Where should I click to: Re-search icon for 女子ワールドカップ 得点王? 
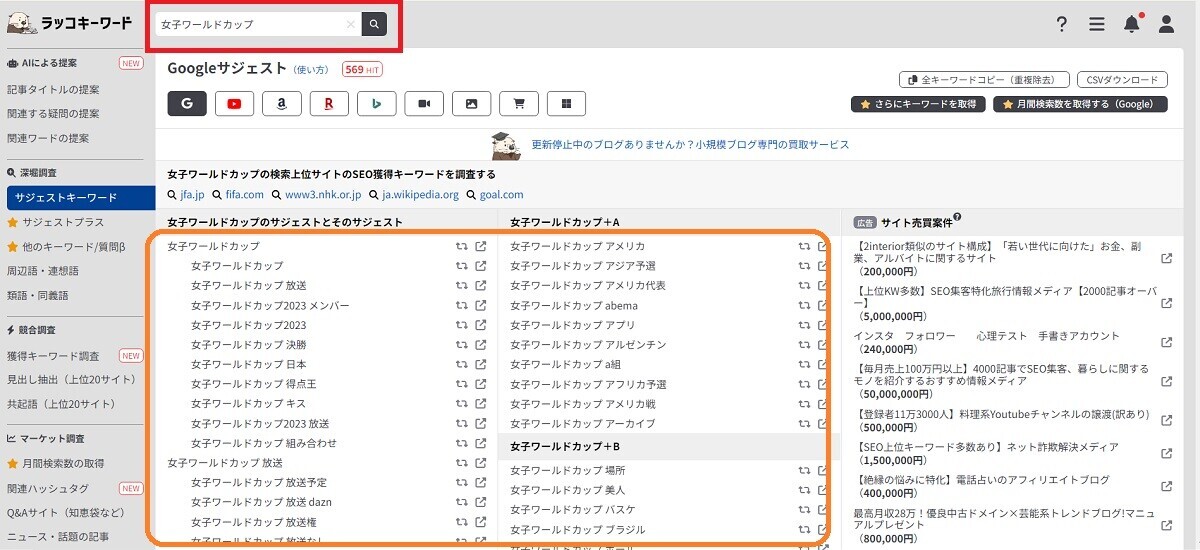[461, 383]
